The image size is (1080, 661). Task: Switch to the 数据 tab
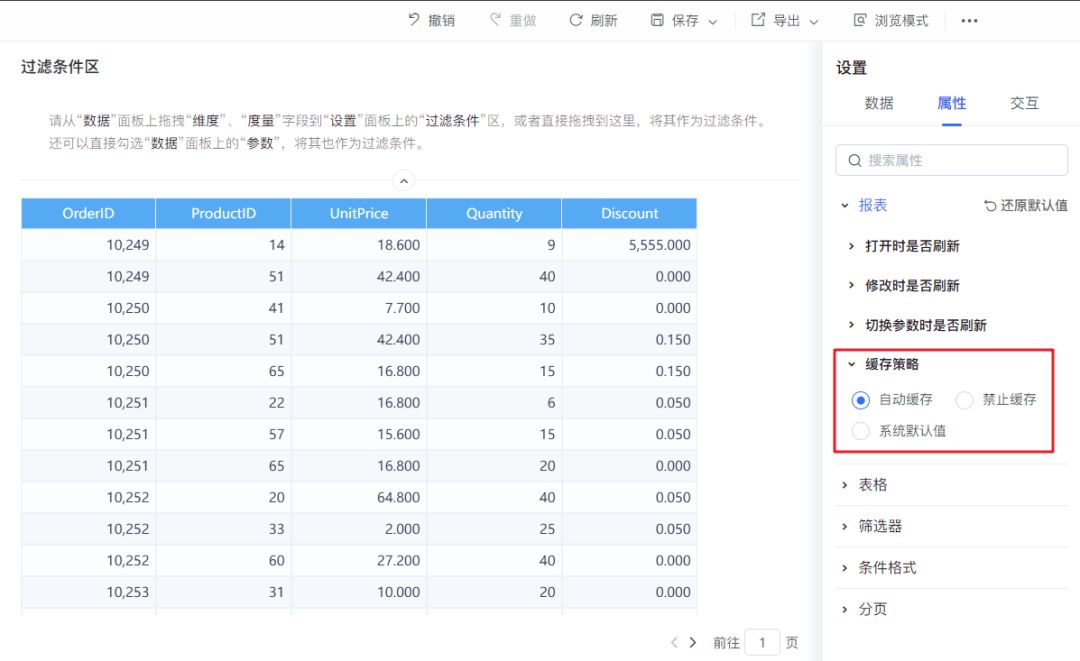pos(879,103)
